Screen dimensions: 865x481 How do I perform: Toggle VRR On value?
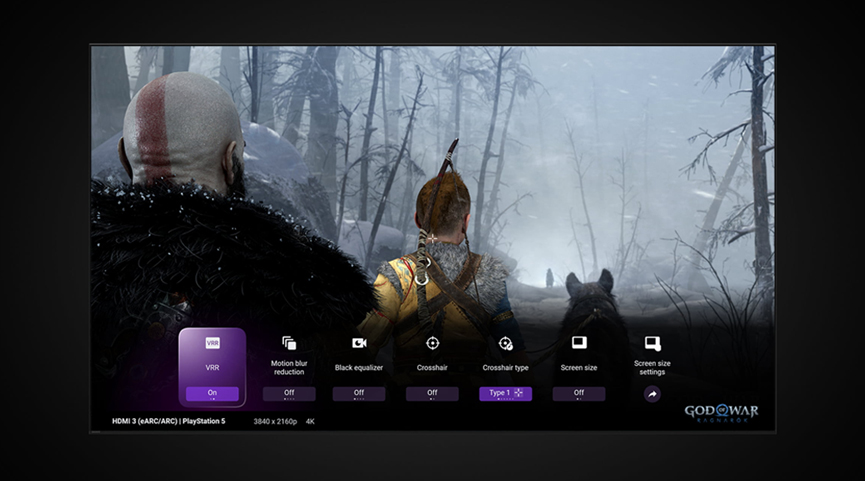click(212, 393)
